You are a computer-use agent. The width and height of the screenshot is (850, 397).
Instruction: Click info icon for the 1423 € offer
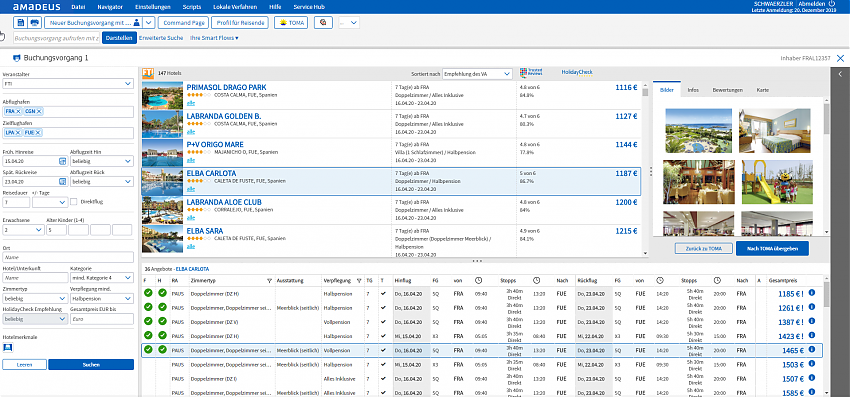coord(812,336)
